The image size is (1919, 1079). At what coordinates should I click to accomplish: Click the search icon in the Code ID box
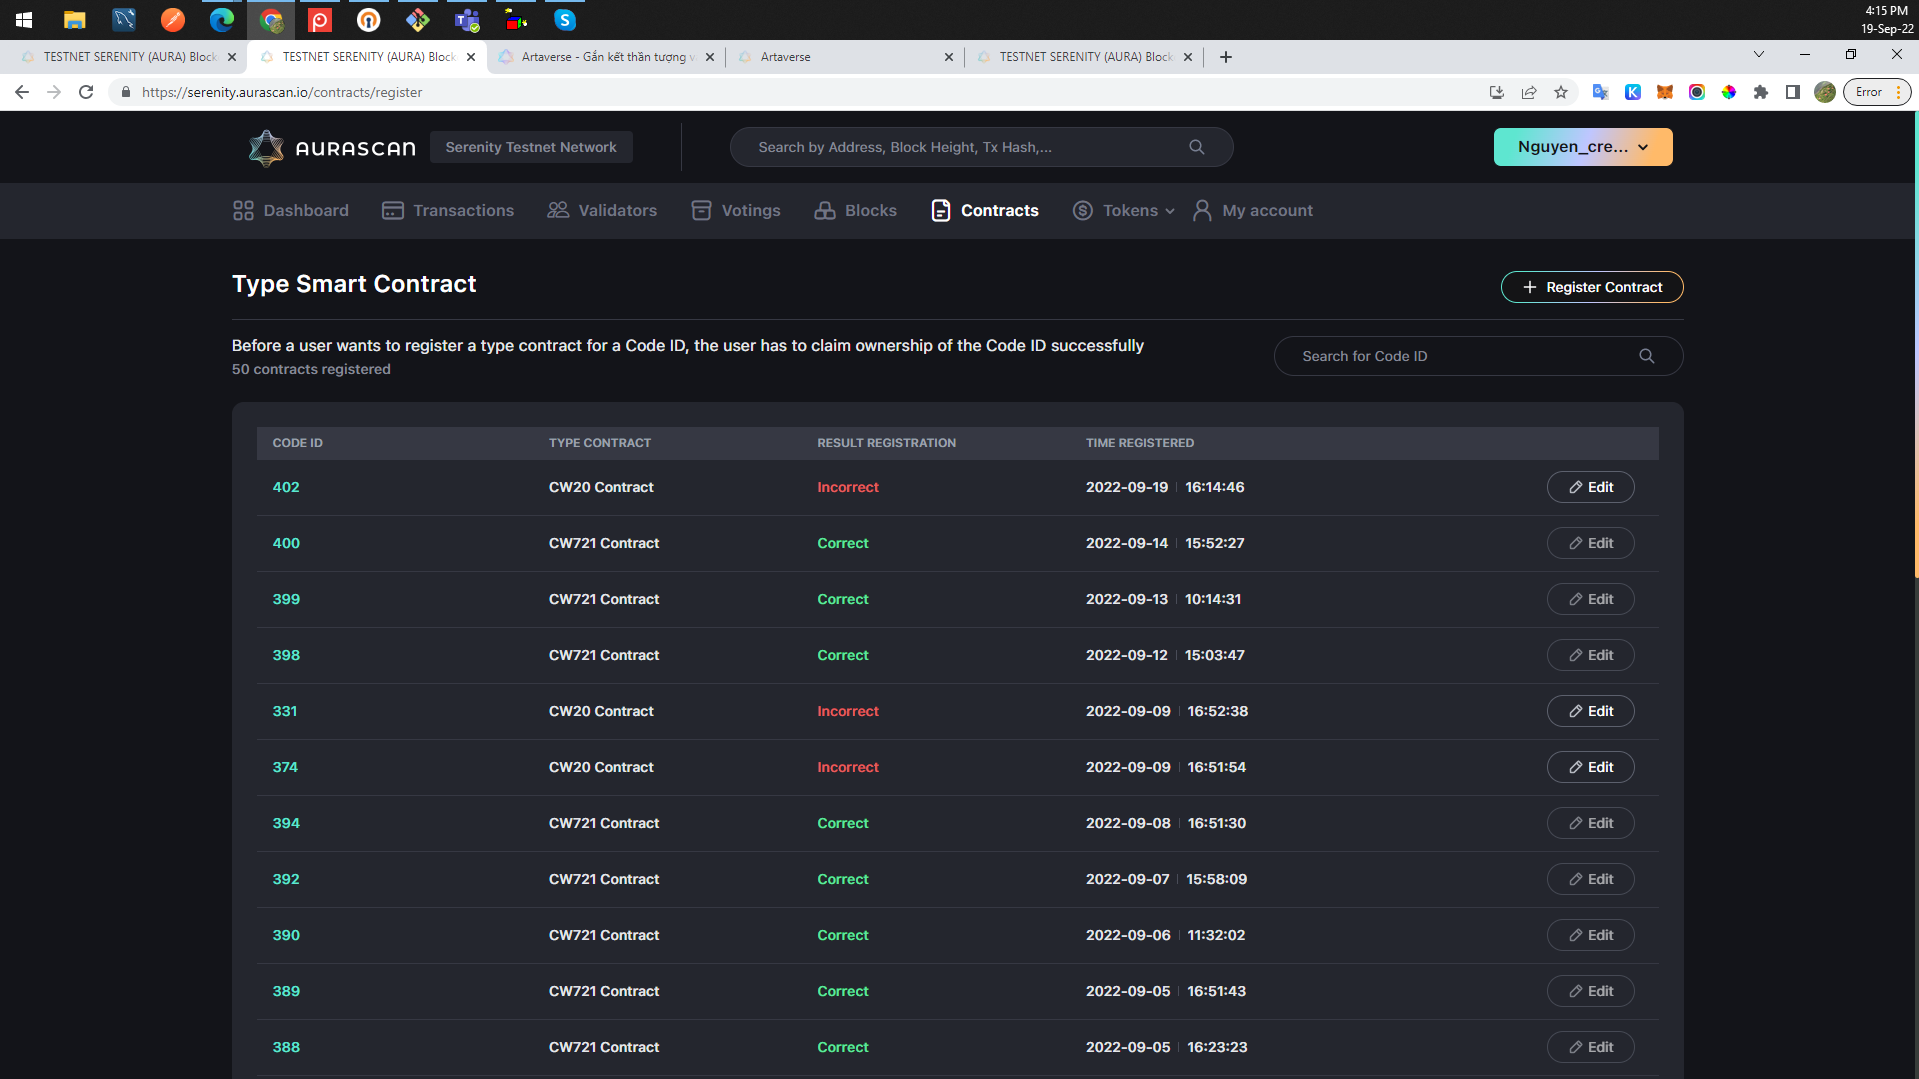tap(1646, 355)
